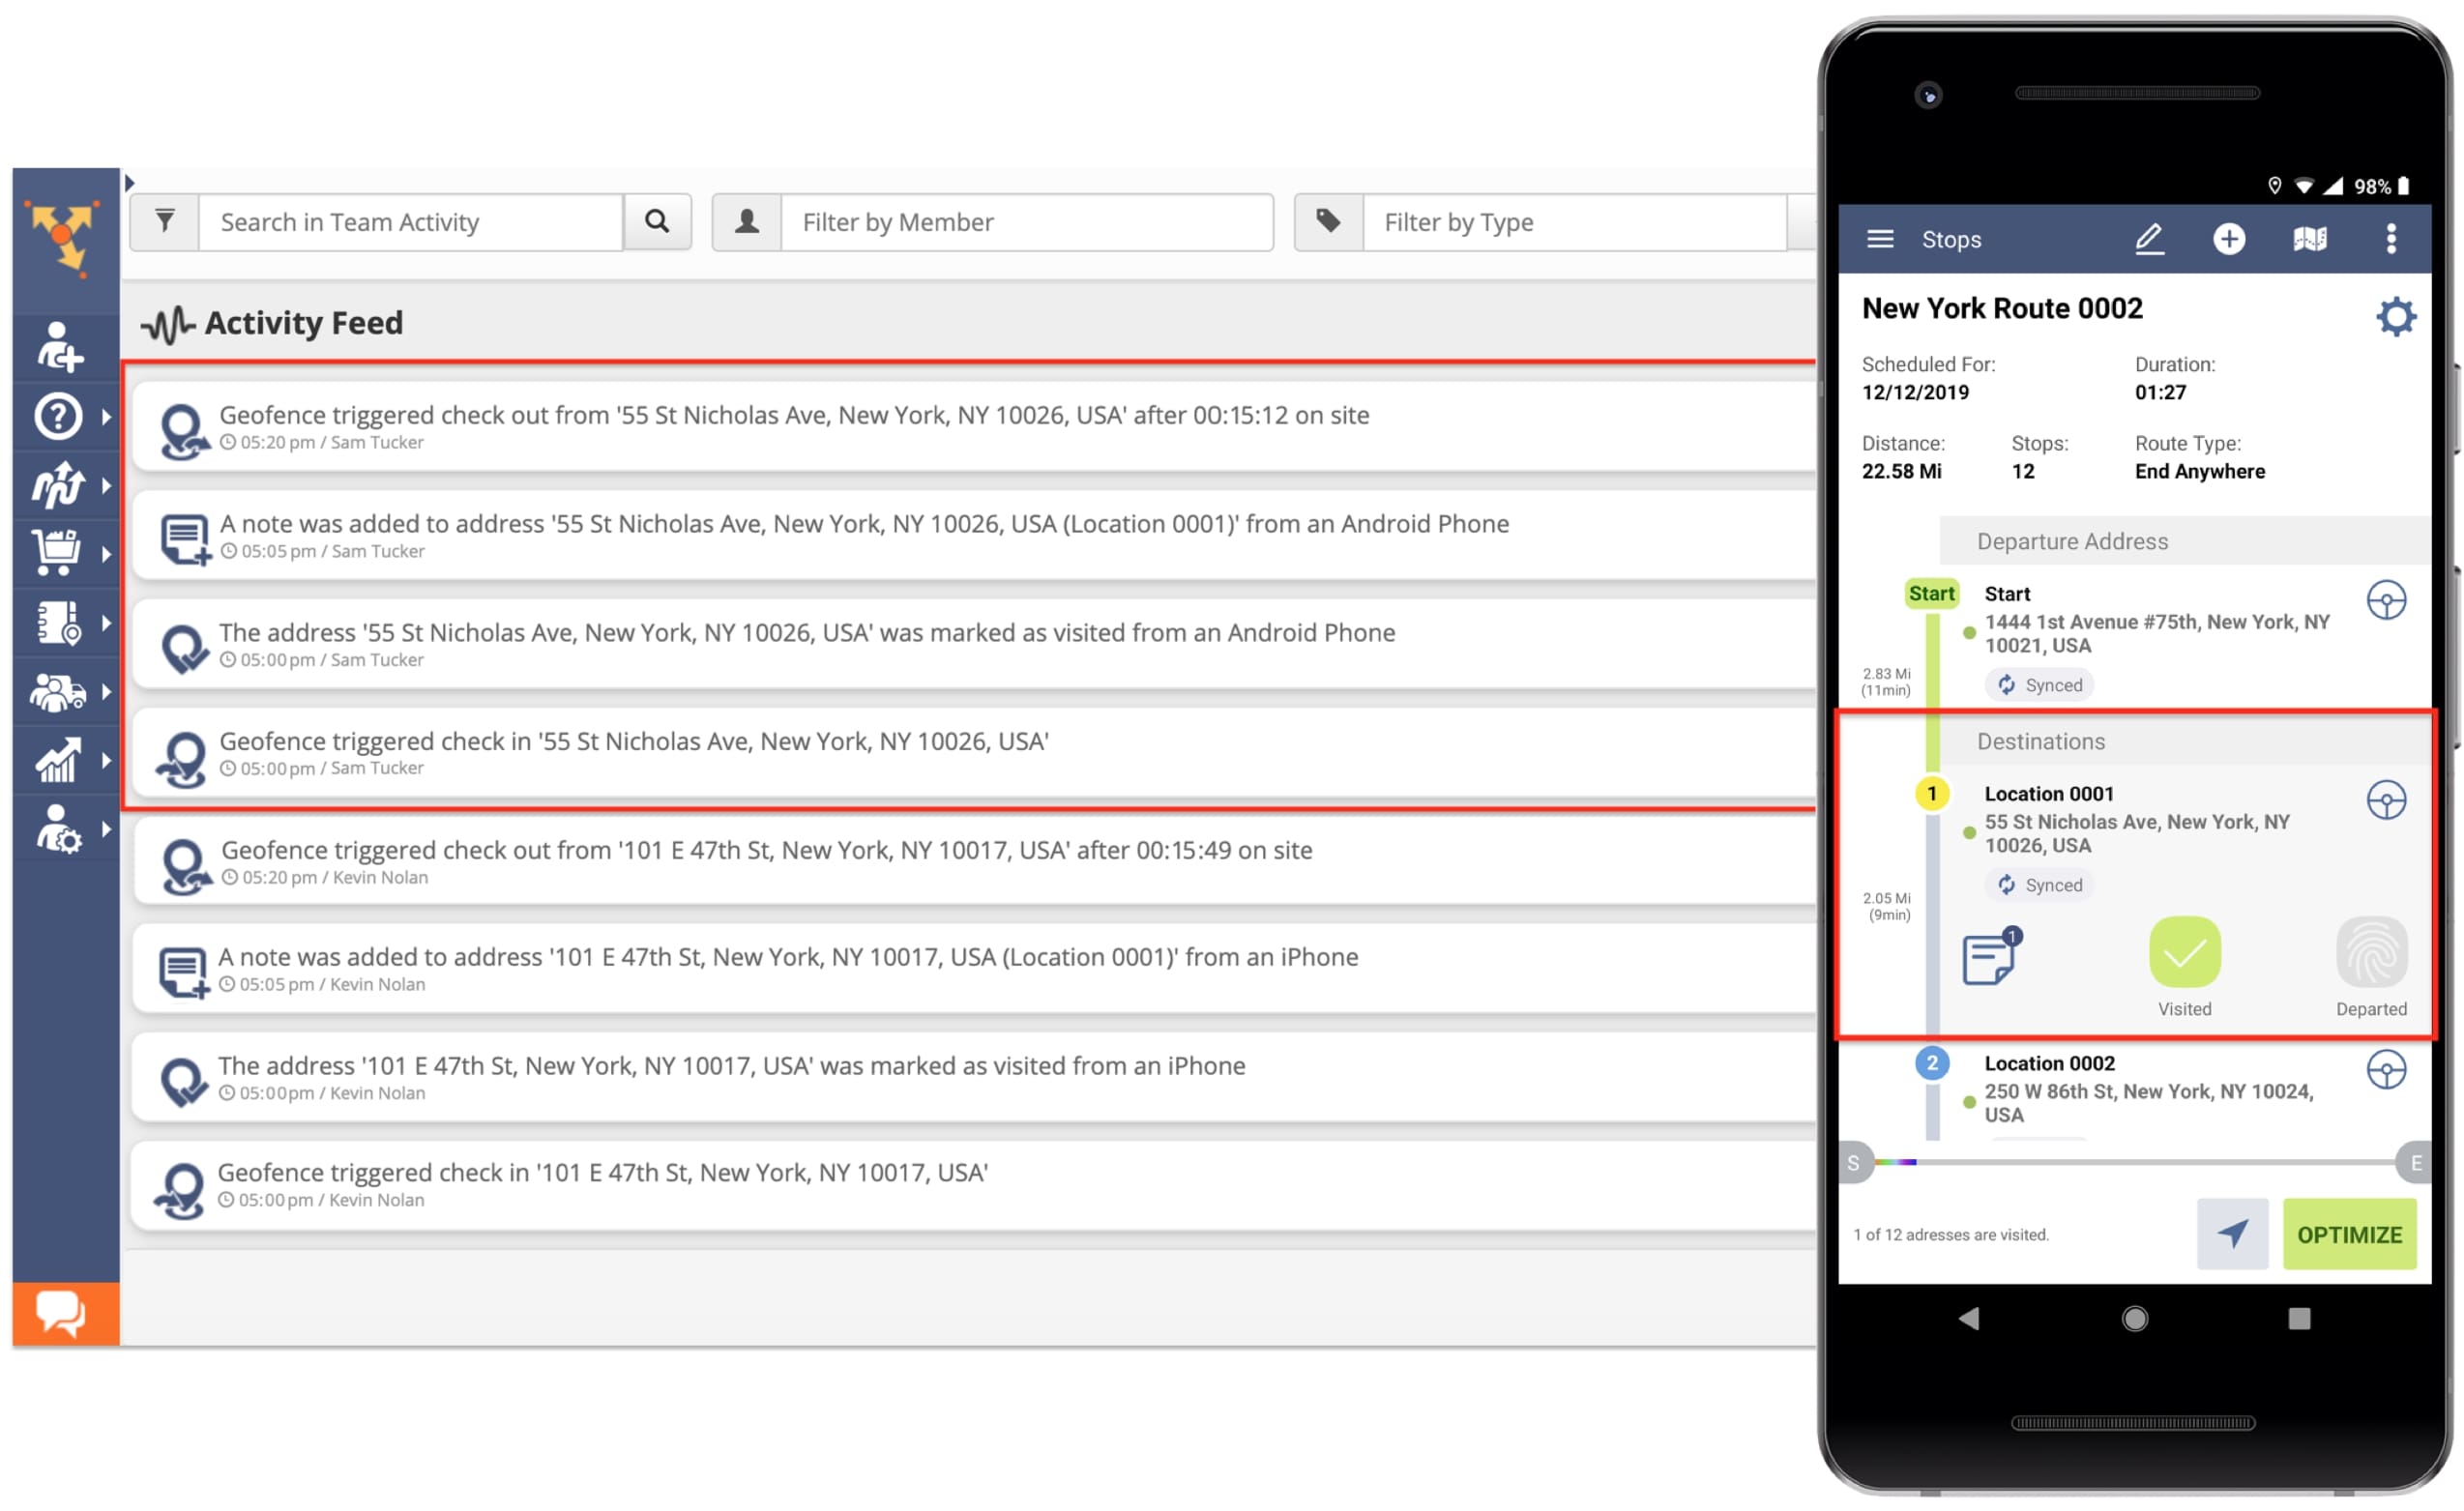Image resolution: width=2464 pixels, height=1511 pixels.
Task: Open geofence check out 101 E 47th St entry
Action: click(973, 862)
